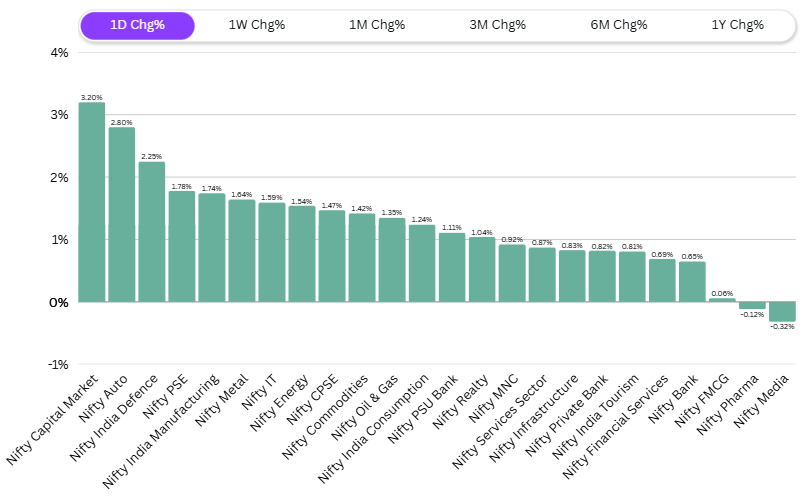Click the Nifty Metal bar
This screenshot has height=502, width=808.
pos(242,251)
